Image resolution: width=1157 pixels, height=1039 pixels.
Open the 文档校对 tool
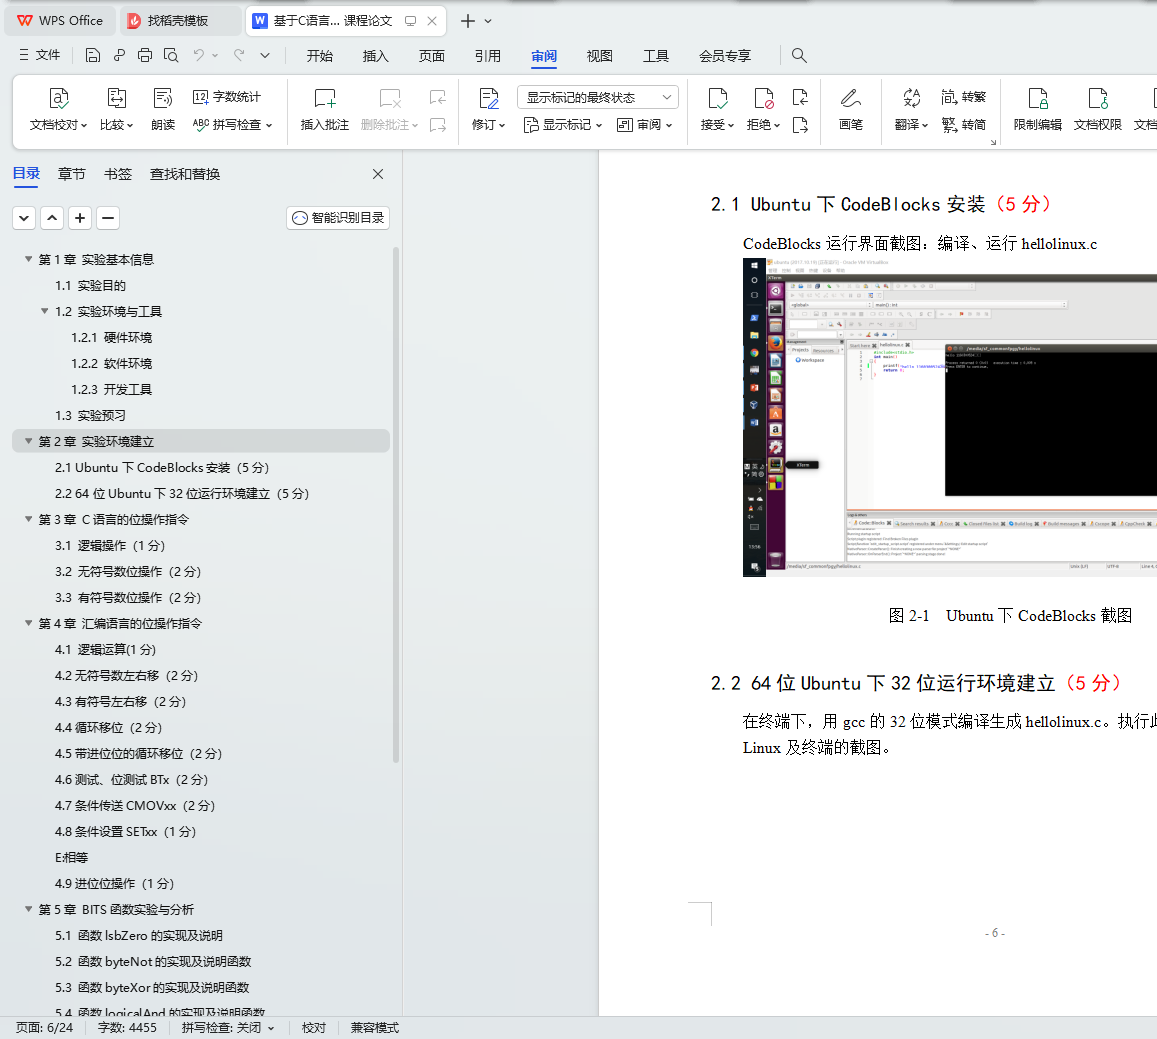pos(58,109)
